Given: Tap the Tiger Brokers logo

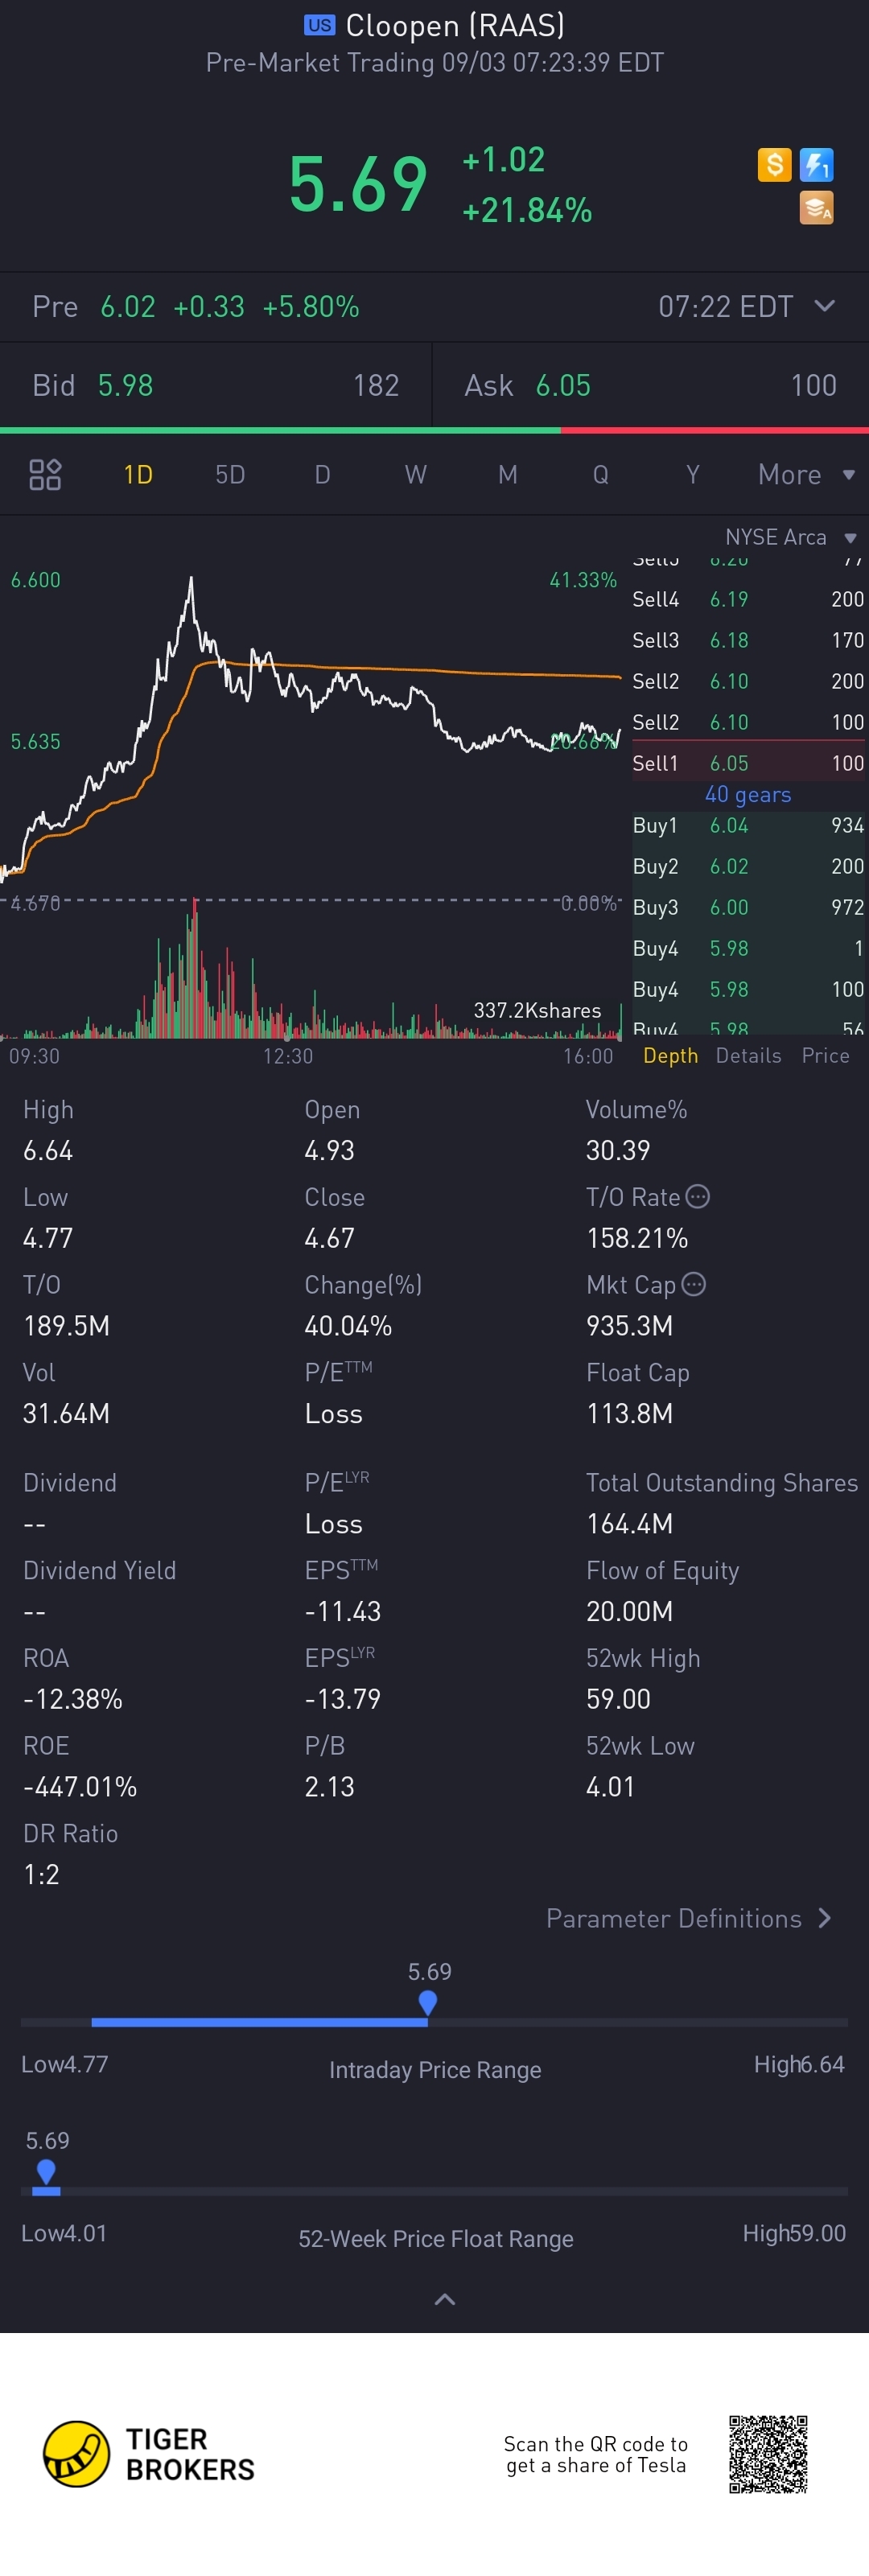Looking at the screenshot, I should [148, 2453].
